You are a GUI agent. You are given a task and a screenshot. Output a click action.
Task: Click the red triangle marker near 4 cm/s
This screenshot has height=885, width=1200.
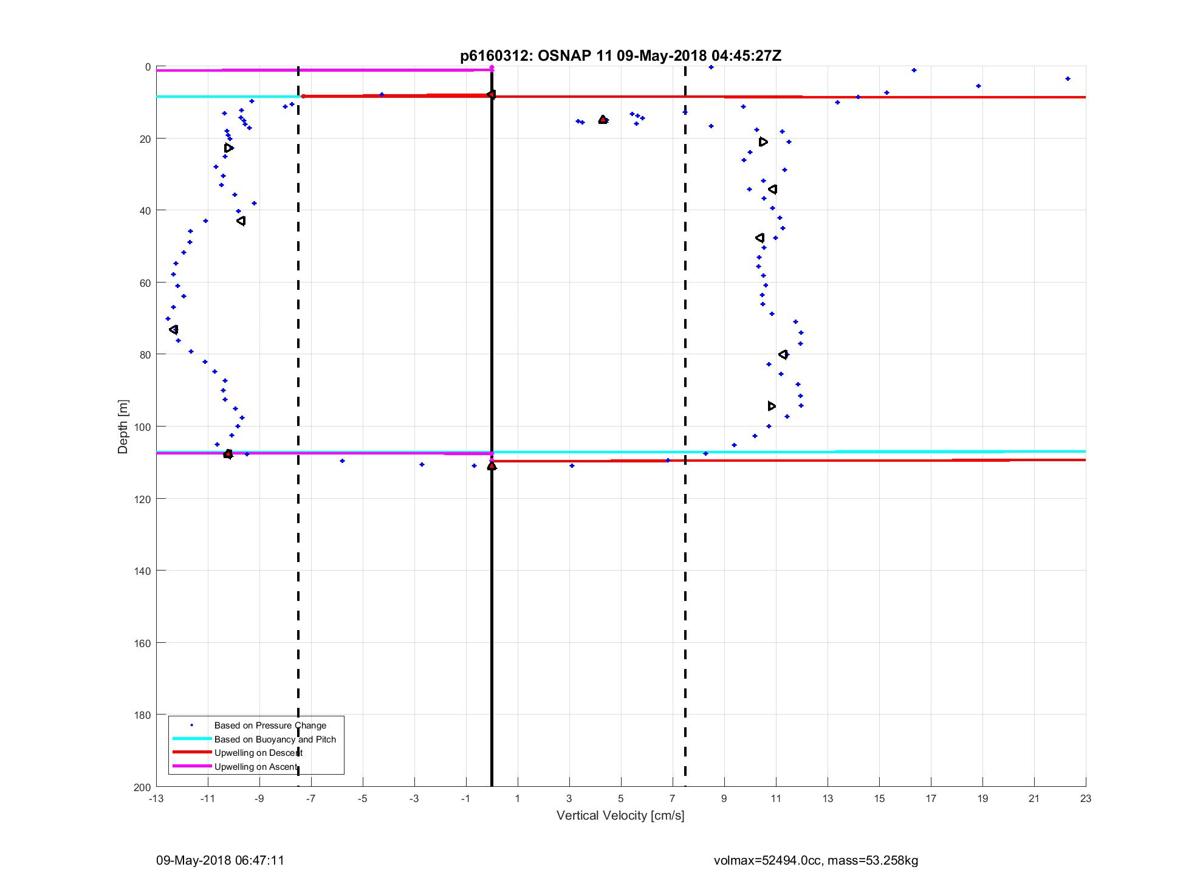pos(603,119)
